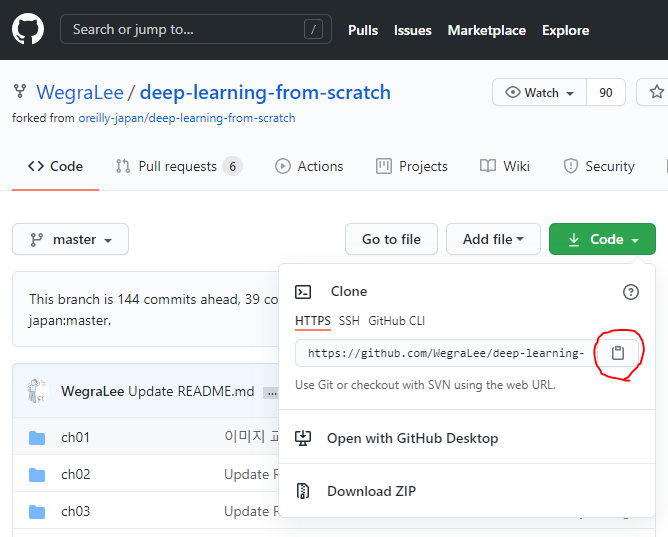Screen dimensions: 668x537
Task: Switch to the Security tab
Action: coord(599,166)
